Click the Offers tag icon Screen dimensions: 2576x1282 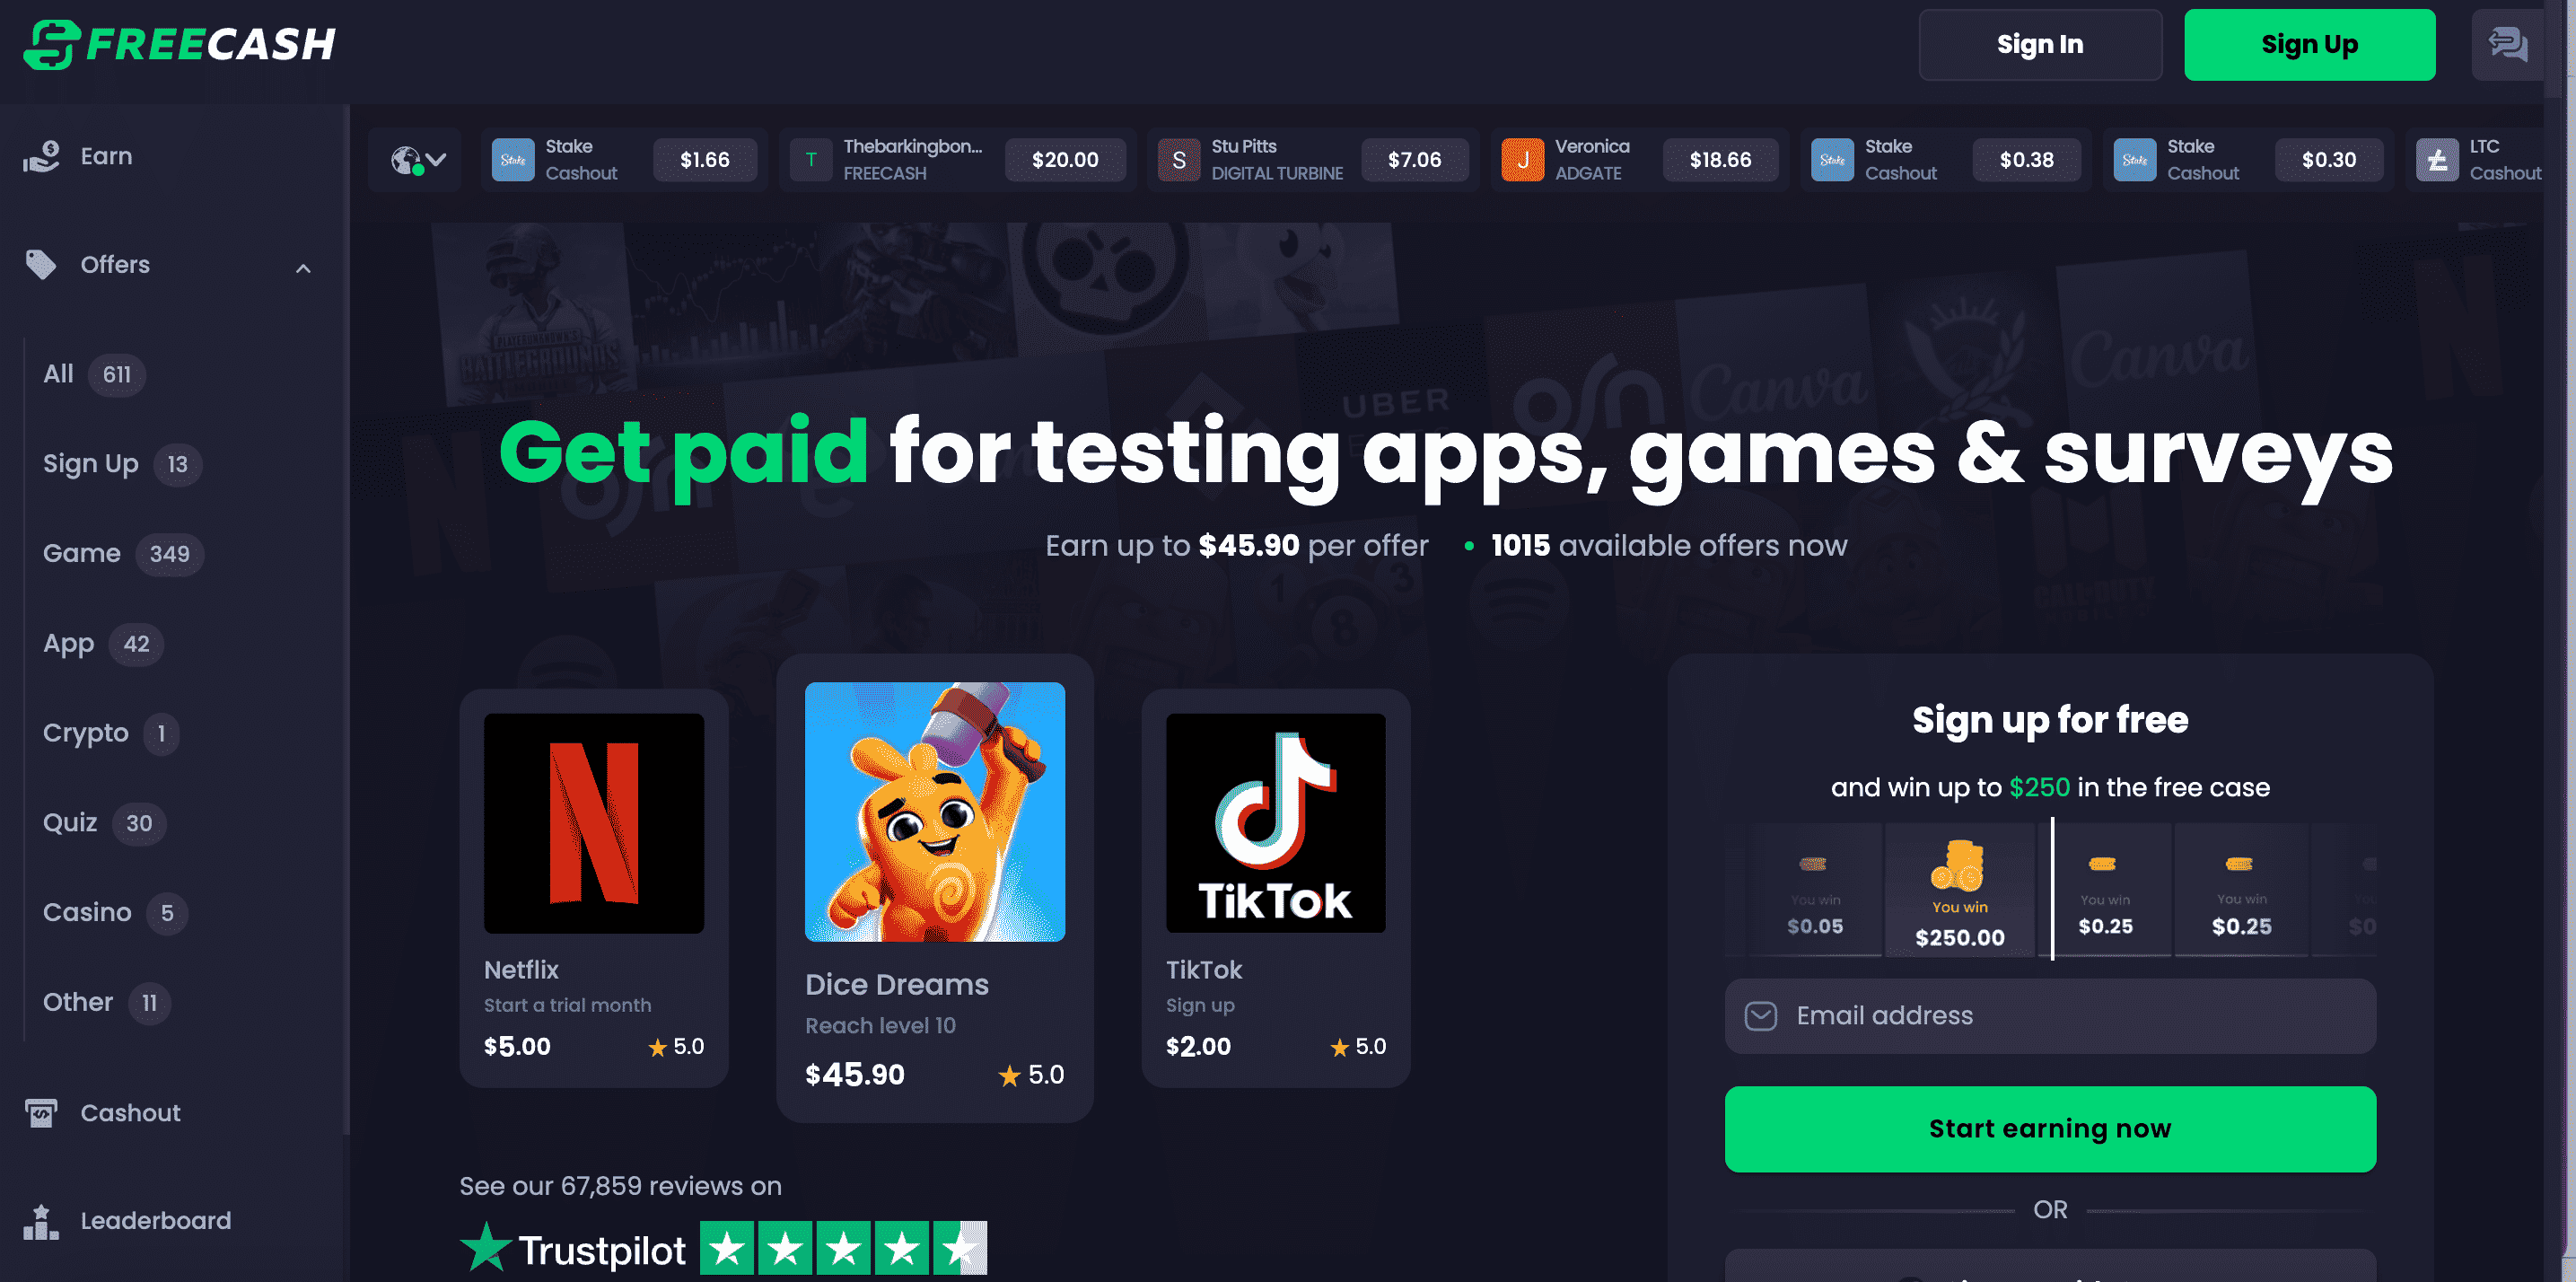pyautogui.click(x=41, y=265)
